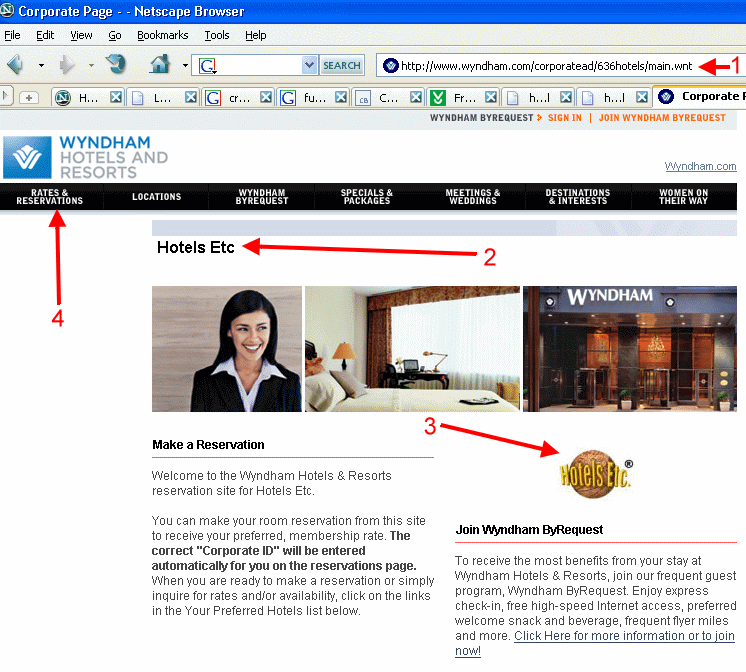Open the Go menu
The width and height of the screenshot is (746, 672).
point(115,35)
